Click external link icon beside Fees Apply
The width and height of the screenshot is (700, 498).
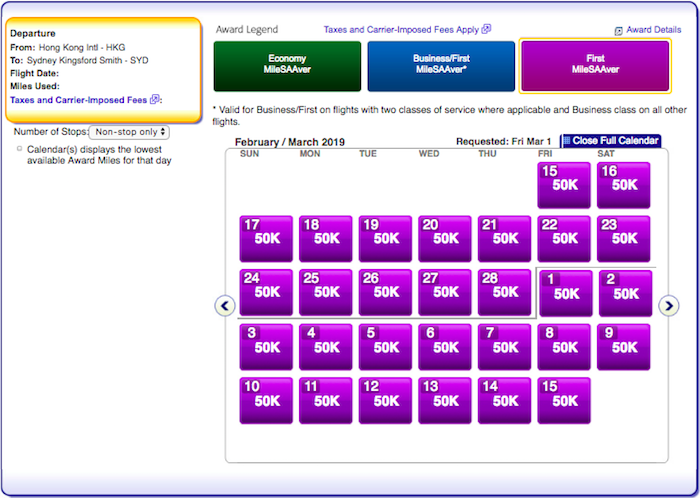pos(487,29)
